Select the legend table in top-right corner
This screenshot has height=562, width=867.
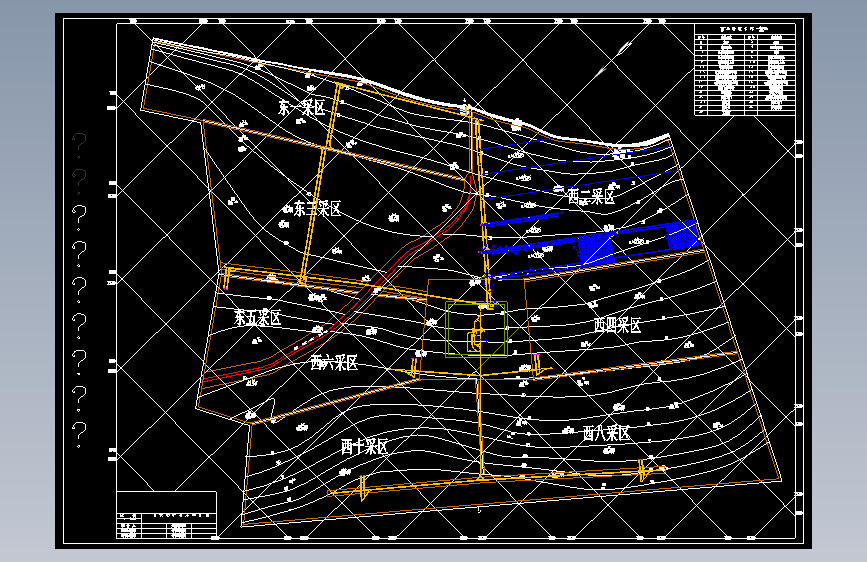click(745, 70)
